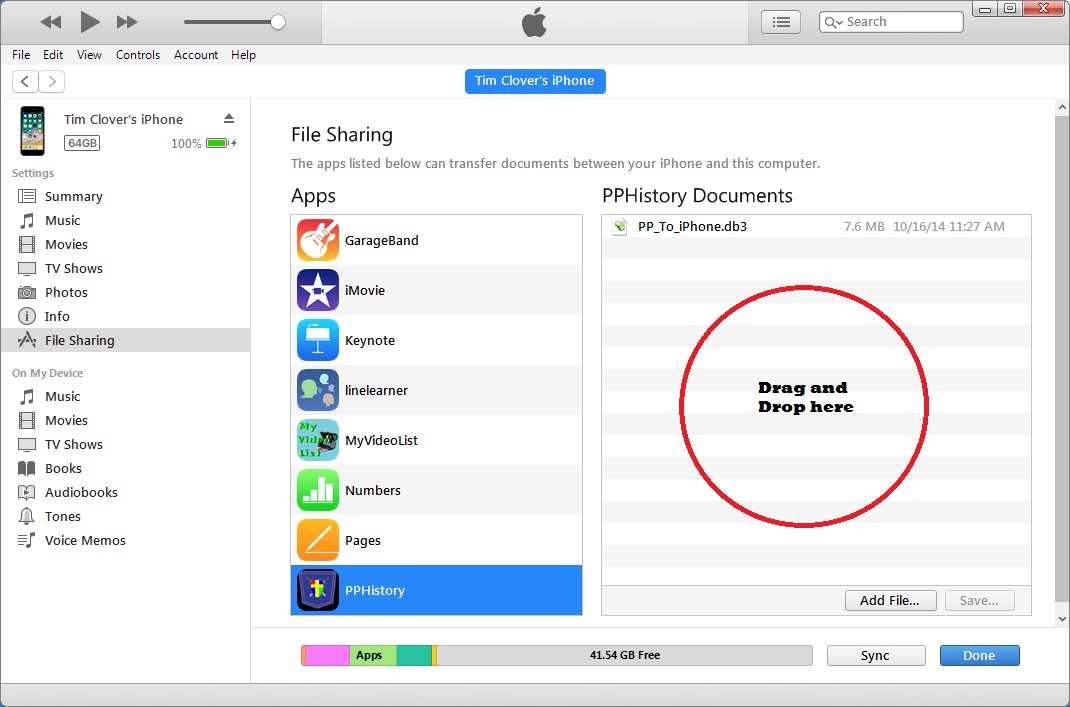
Task: Open the Edit menu
Action: [53, 55]
